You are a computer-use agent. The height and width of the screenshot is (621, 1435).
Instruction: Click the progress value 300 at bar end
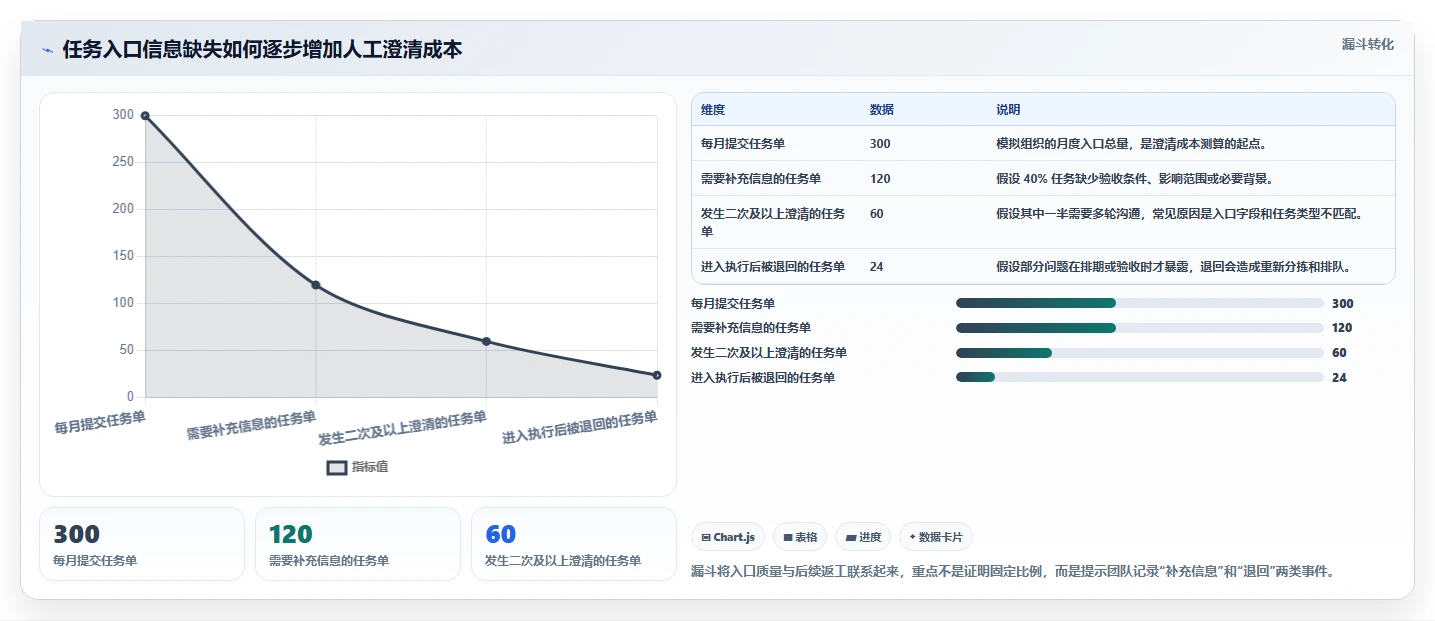pos(1342,303)
